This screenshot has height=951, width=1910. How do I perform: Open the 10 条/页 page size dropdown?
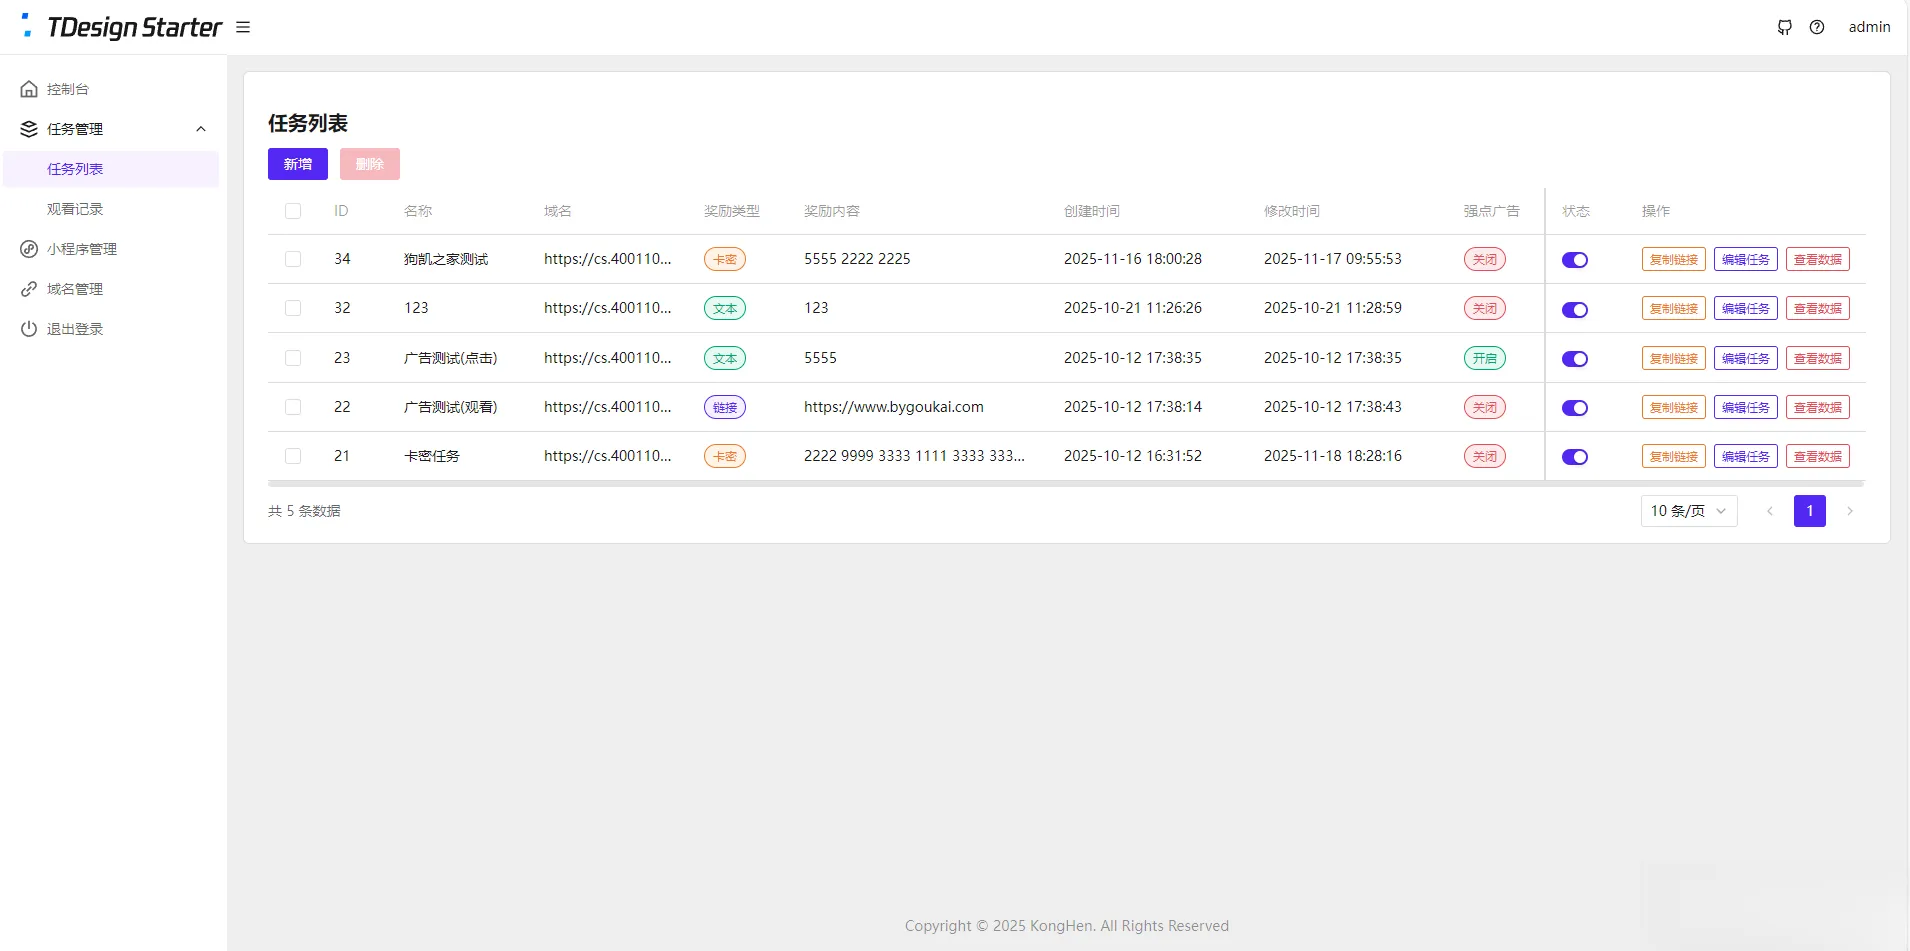(1688, 511)
